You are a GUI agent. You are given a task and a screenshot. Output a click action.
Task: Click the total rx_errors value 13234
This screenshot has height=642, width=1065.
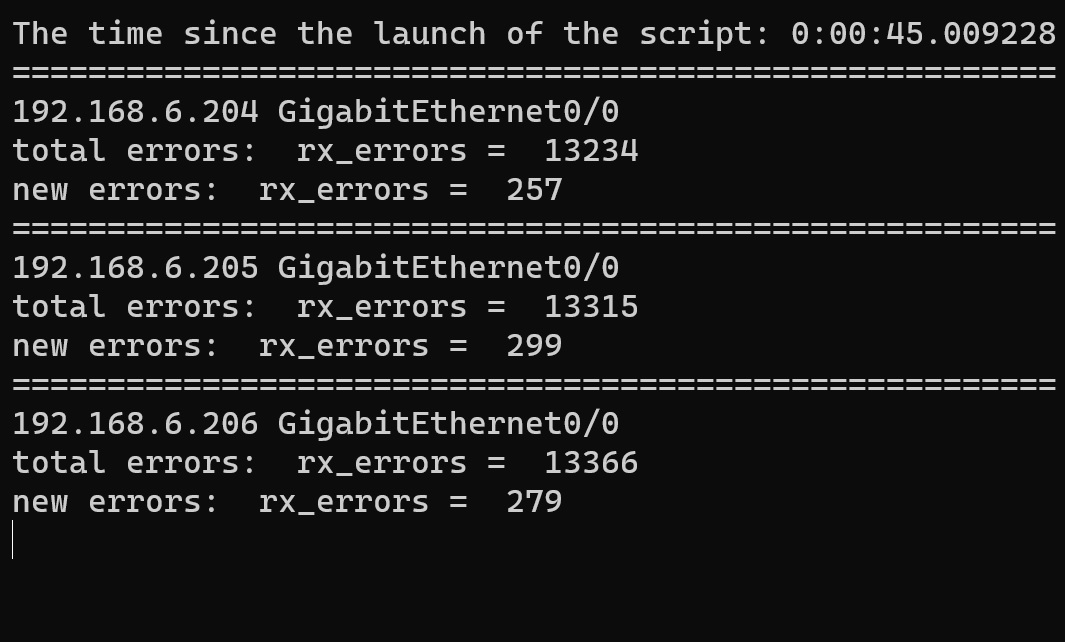(592, 151)
